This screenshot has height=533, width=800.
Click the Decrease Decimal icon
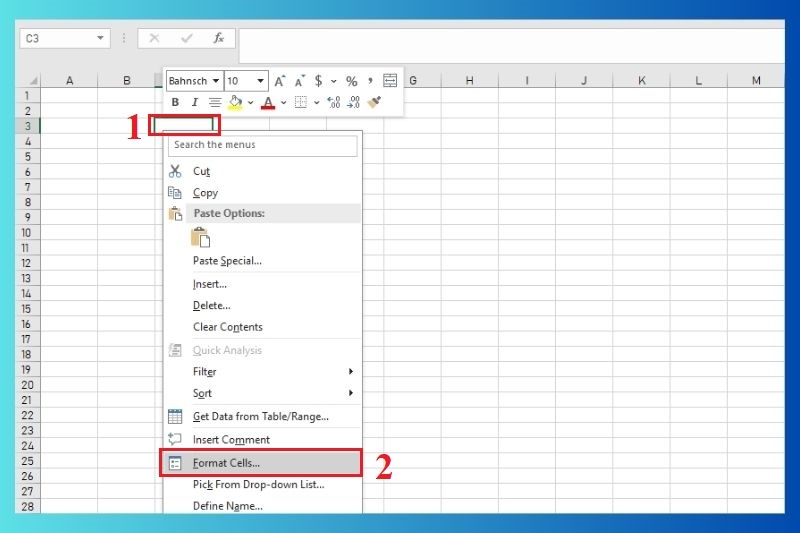point(353,102)
